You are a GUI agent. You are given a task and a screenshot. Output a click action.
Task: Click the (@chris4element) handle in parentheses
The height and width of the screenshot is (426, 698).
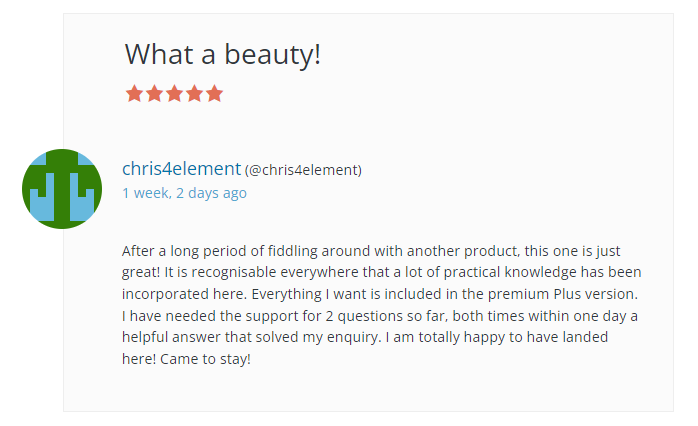pyautogui.click(x=303, y=170)
